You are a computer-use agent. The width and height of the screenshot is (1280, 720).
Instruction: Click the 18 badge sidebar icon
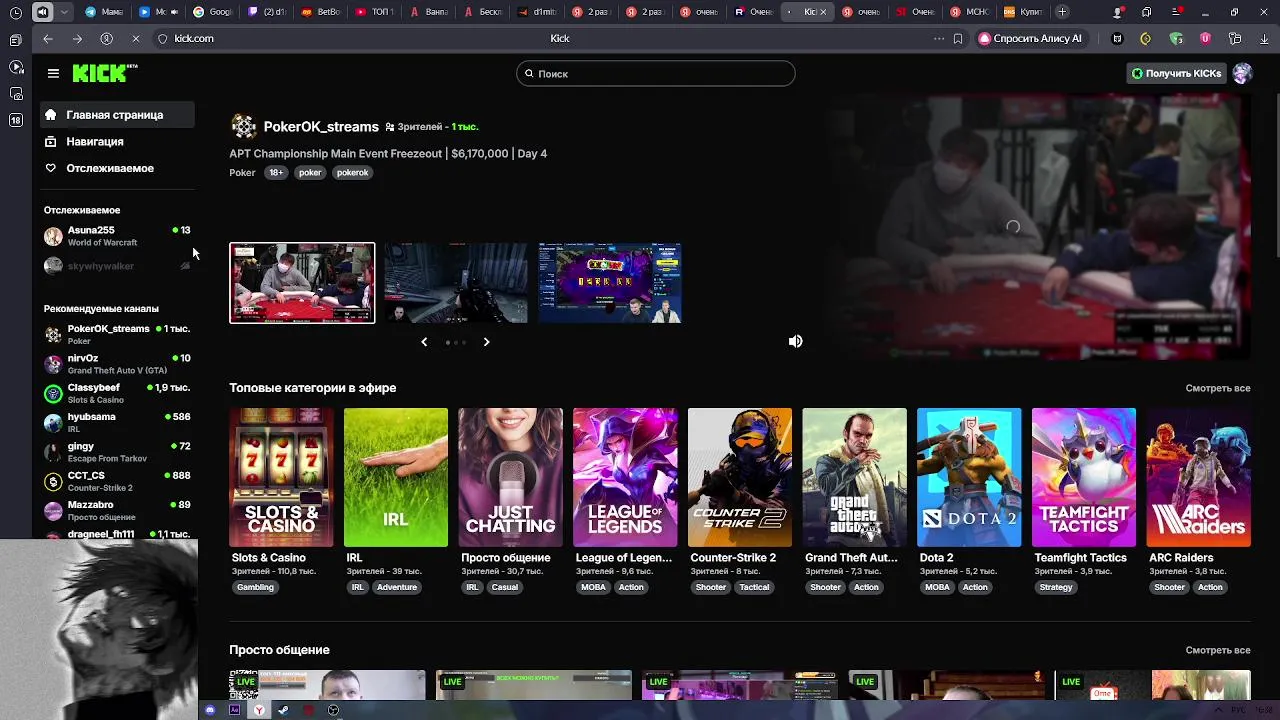pyautogui.click(x=15, y=120)
